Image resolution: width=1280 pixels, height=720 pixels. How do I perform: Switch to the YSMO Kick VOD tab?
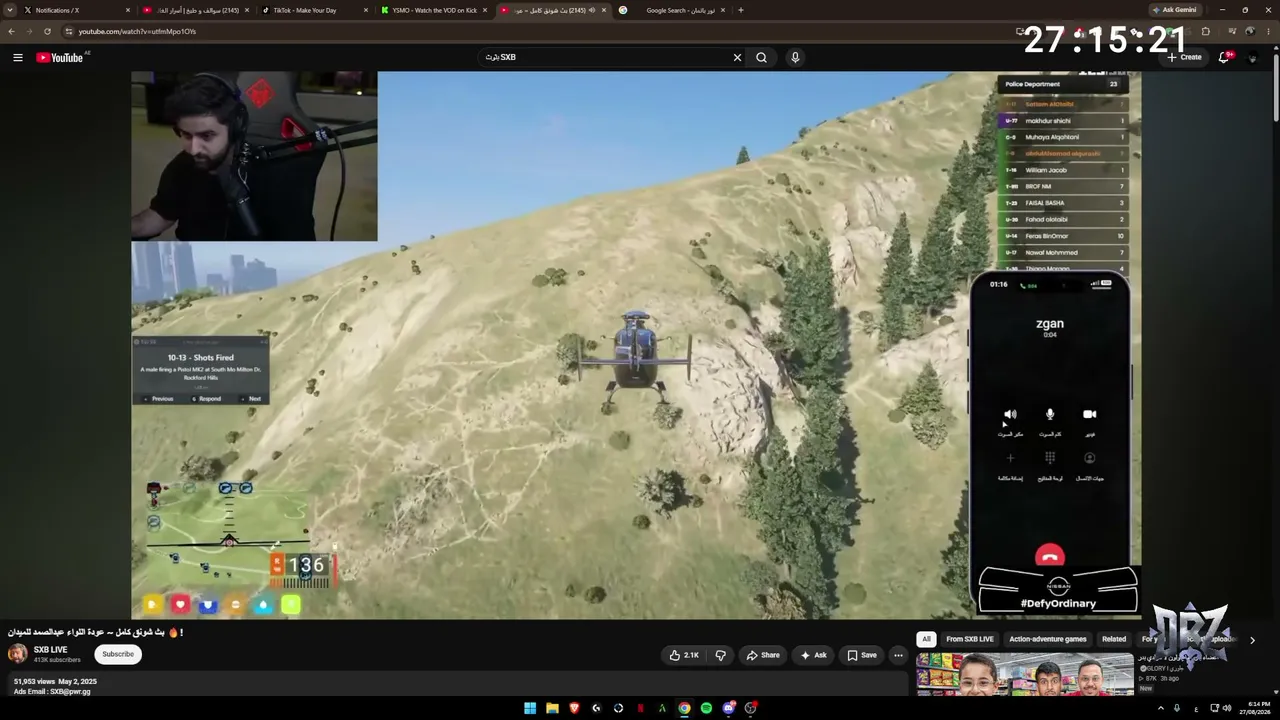433,10
